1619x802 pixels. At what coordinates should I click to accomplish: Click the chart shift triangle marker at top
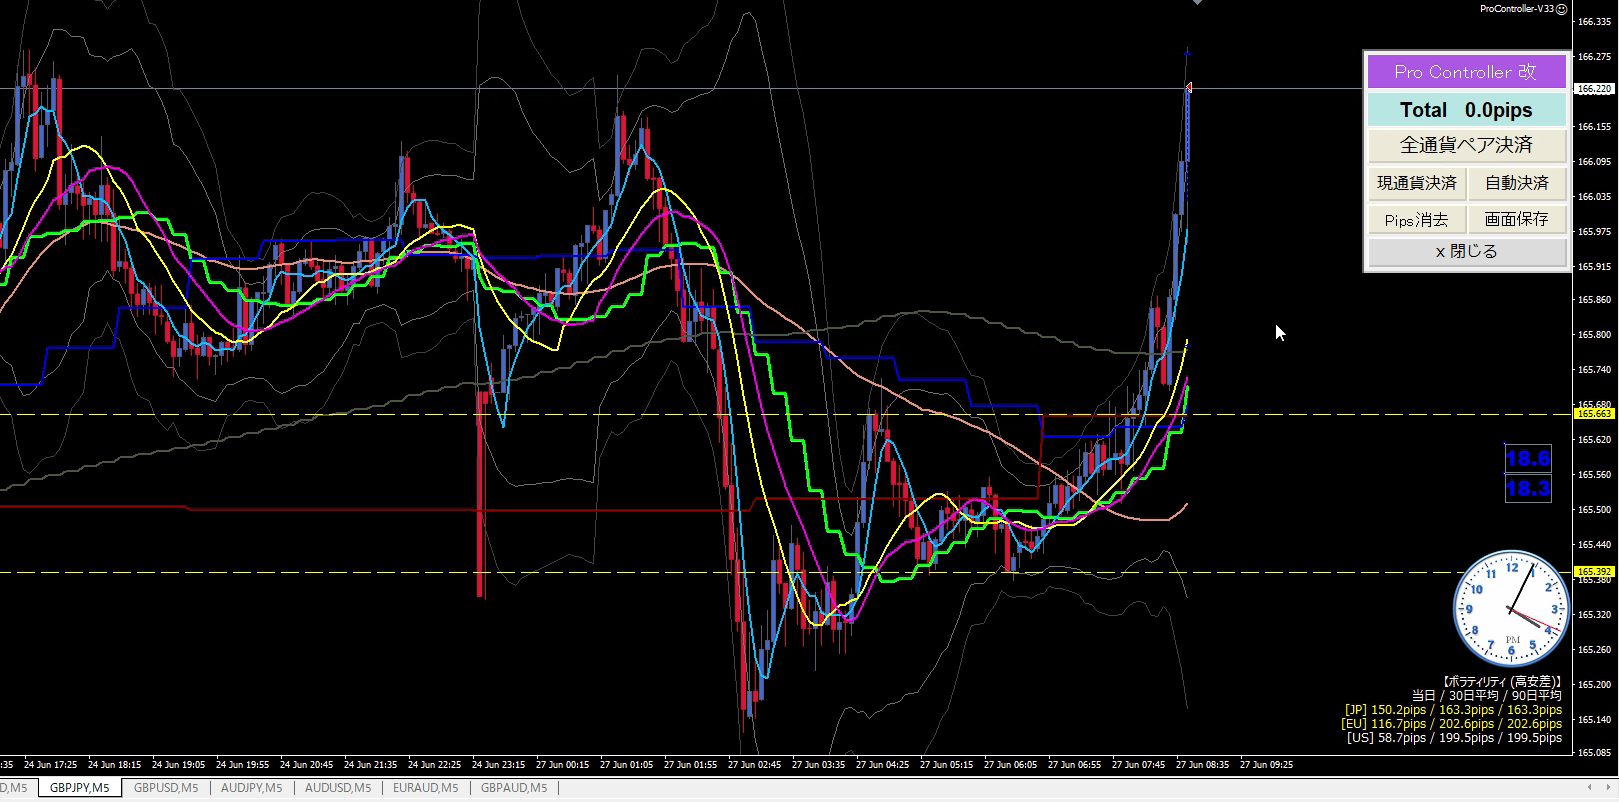pyautogui.click(x=1197, y=3)
